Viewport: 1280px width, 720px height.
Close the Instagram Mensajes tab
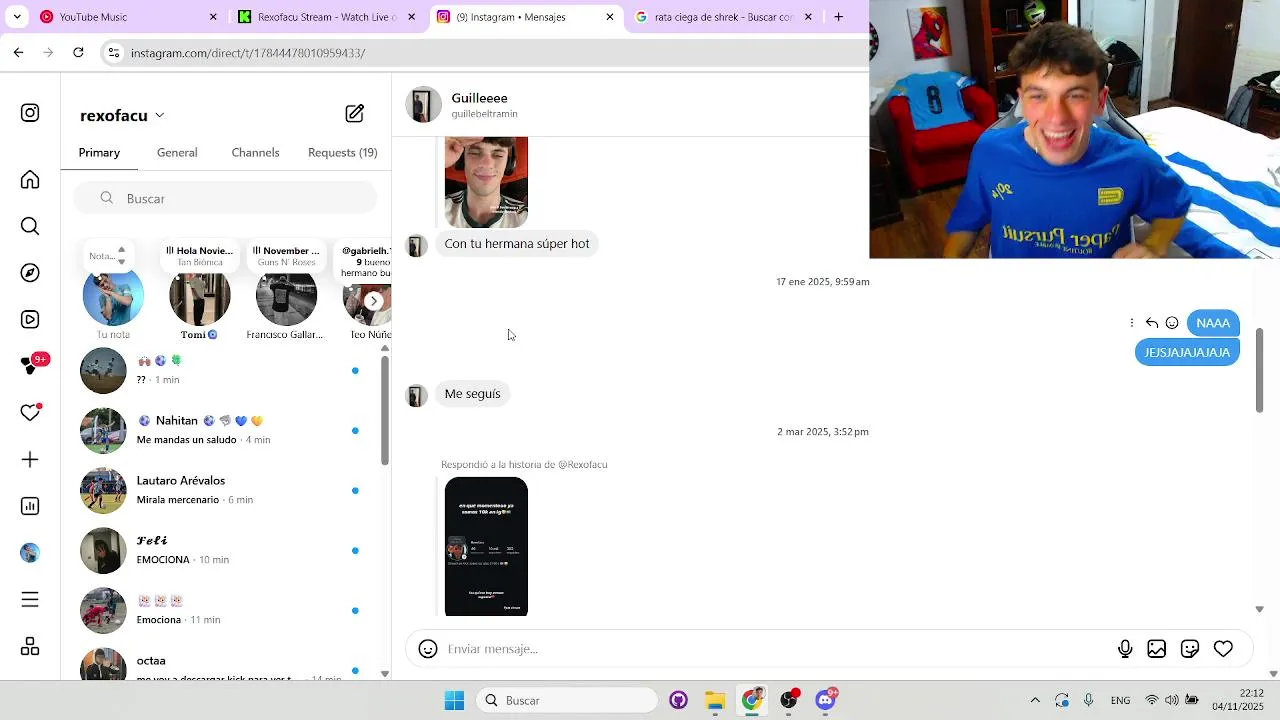pos(610,17)
